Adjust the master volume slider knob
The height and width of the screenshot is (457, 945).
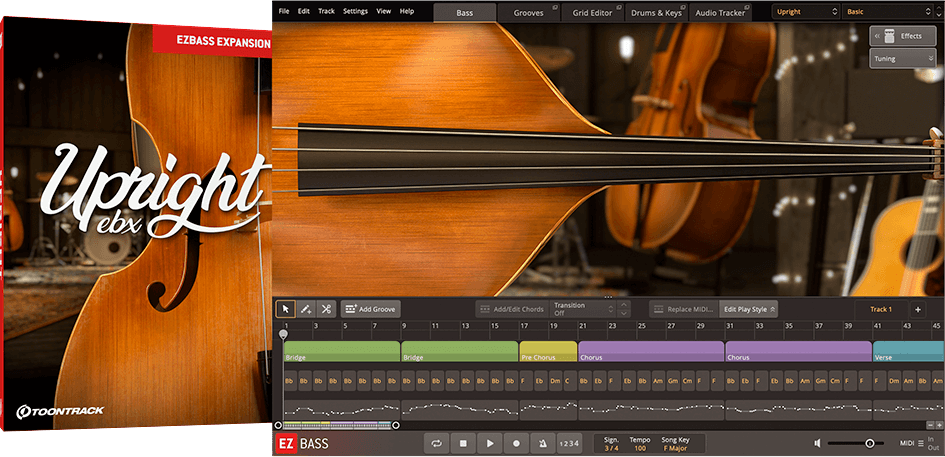pyautogui.click(x=870, y=443)
